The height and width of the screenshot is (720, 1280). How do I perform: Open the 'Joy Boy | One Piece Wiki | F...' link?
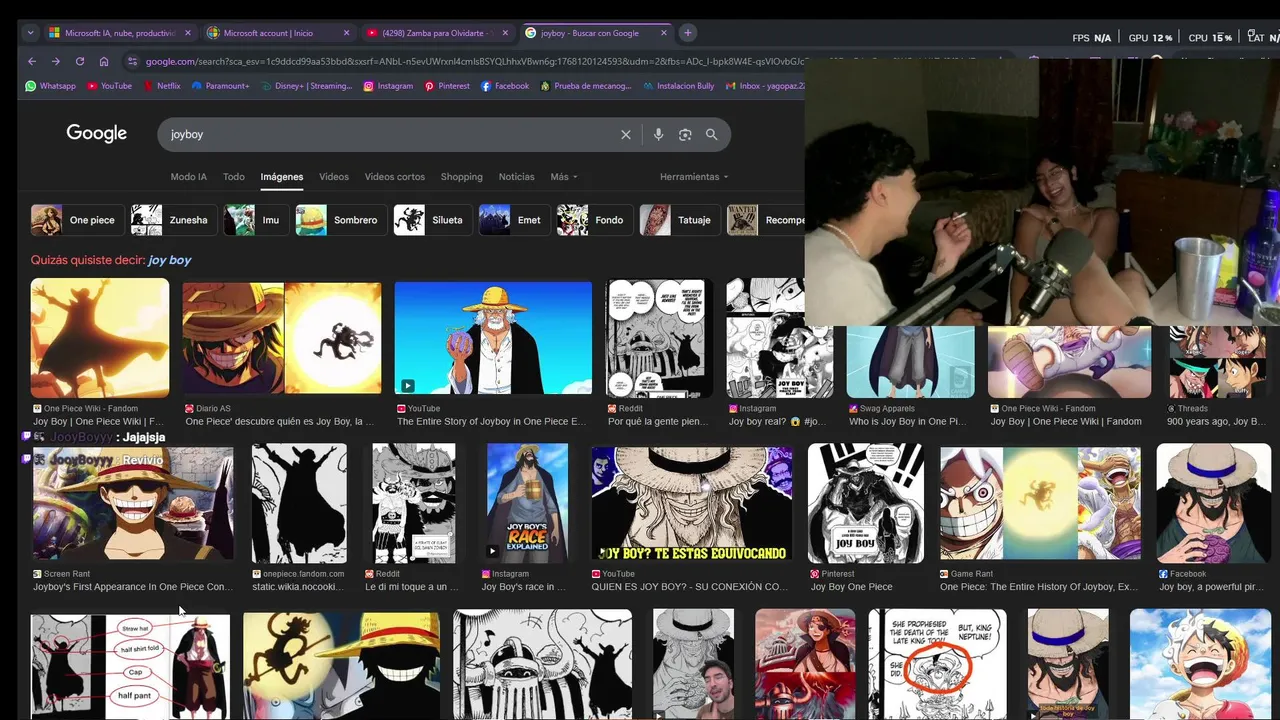[x=98, y=422]
